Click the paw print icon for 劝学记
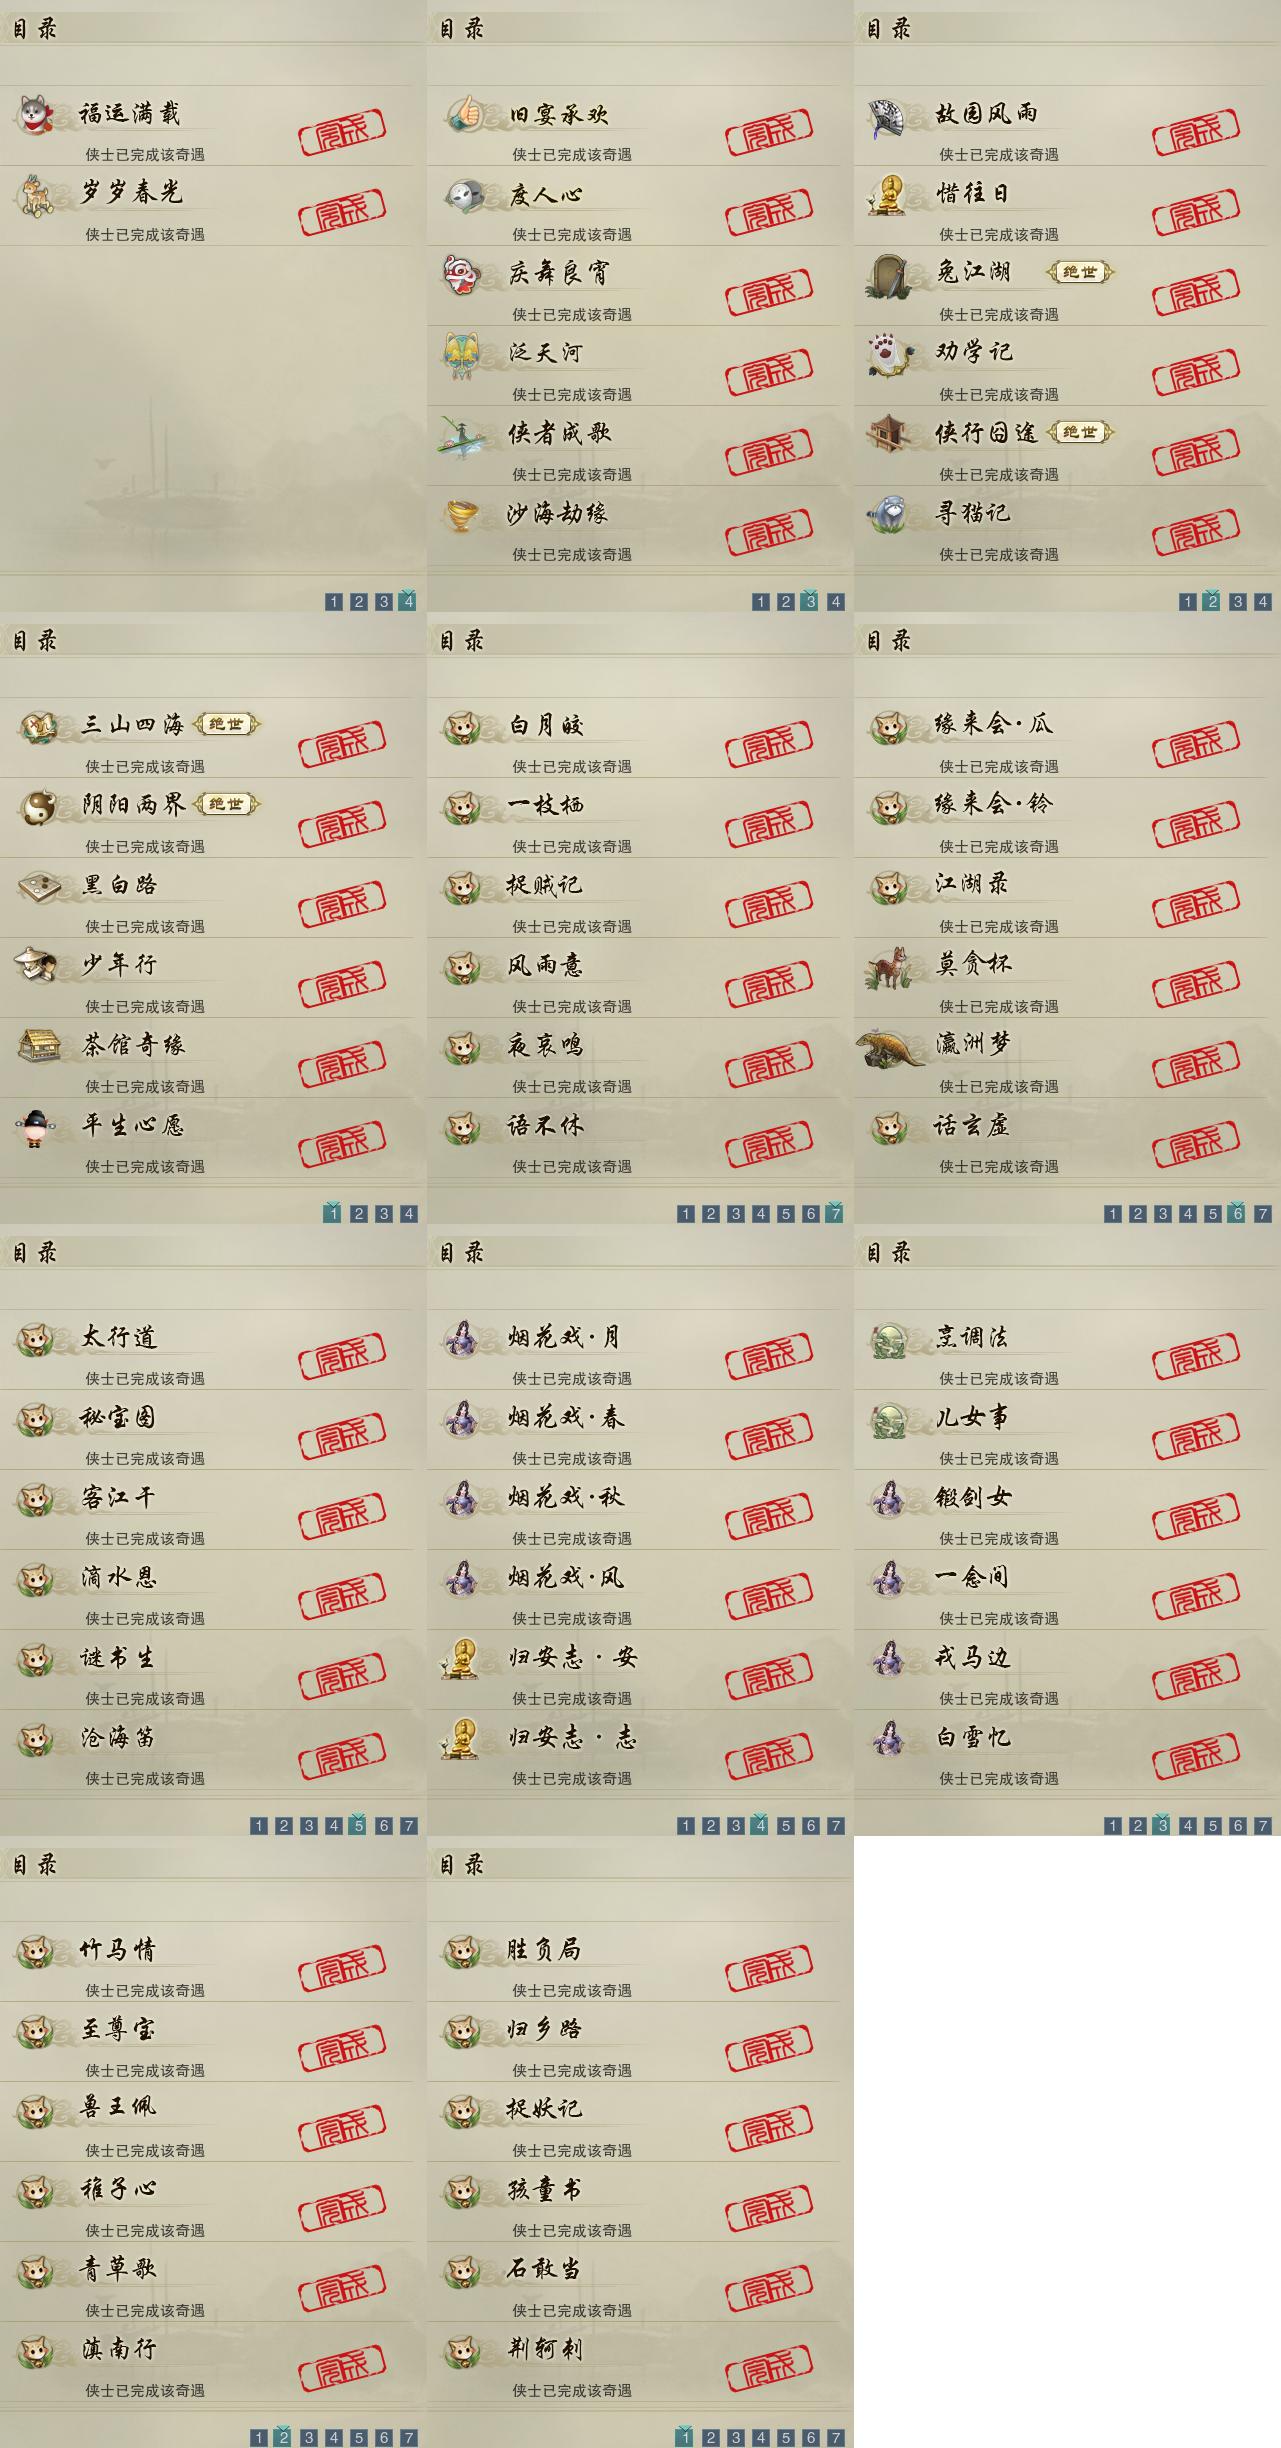This screenshot has height=2448, width=1281. coord(890,354)
